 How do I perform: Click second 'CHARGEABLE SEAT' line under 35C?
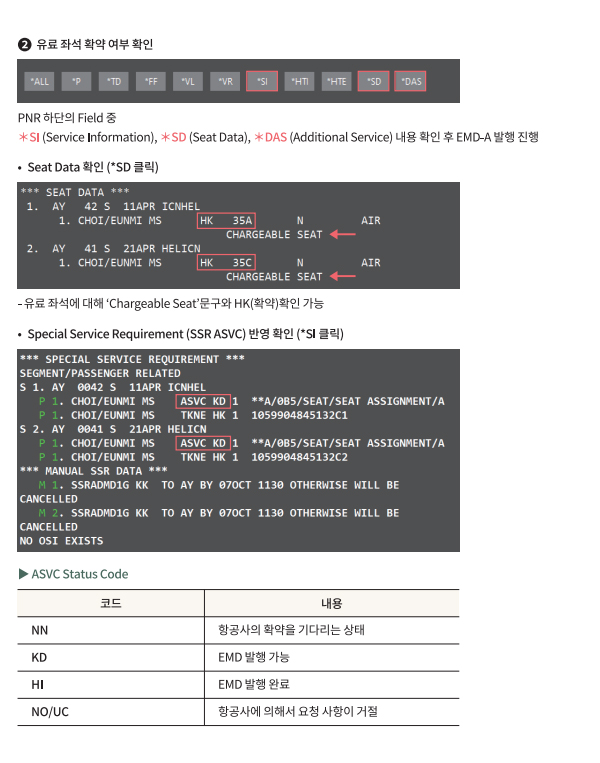274,277
